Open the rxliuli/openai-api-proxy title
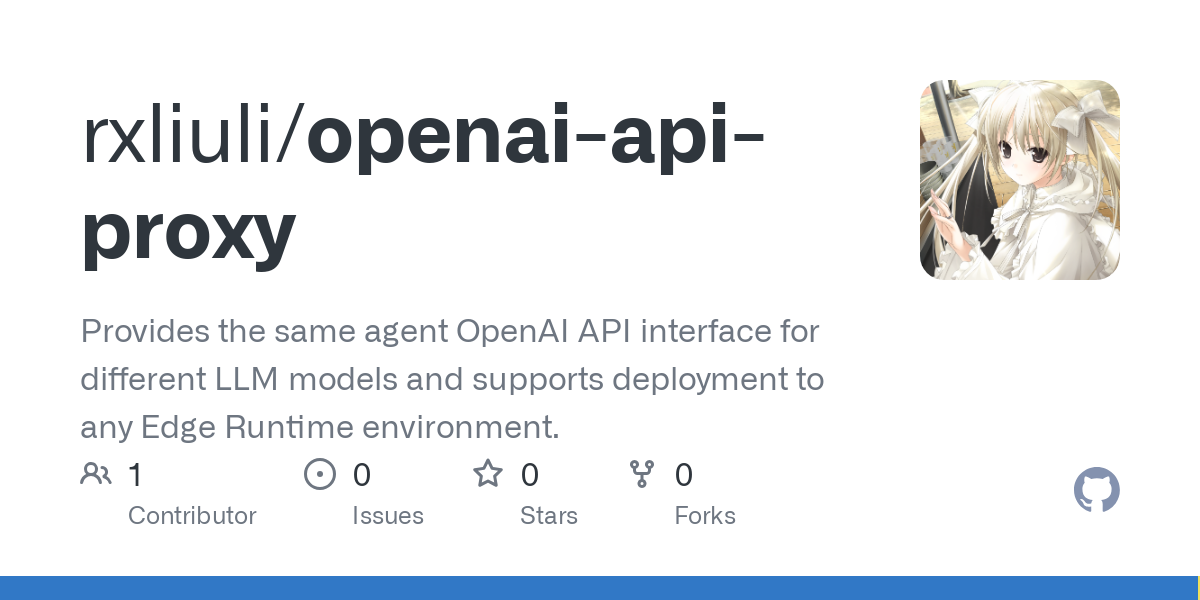1200x600 pixels. (x=423, y=187)
